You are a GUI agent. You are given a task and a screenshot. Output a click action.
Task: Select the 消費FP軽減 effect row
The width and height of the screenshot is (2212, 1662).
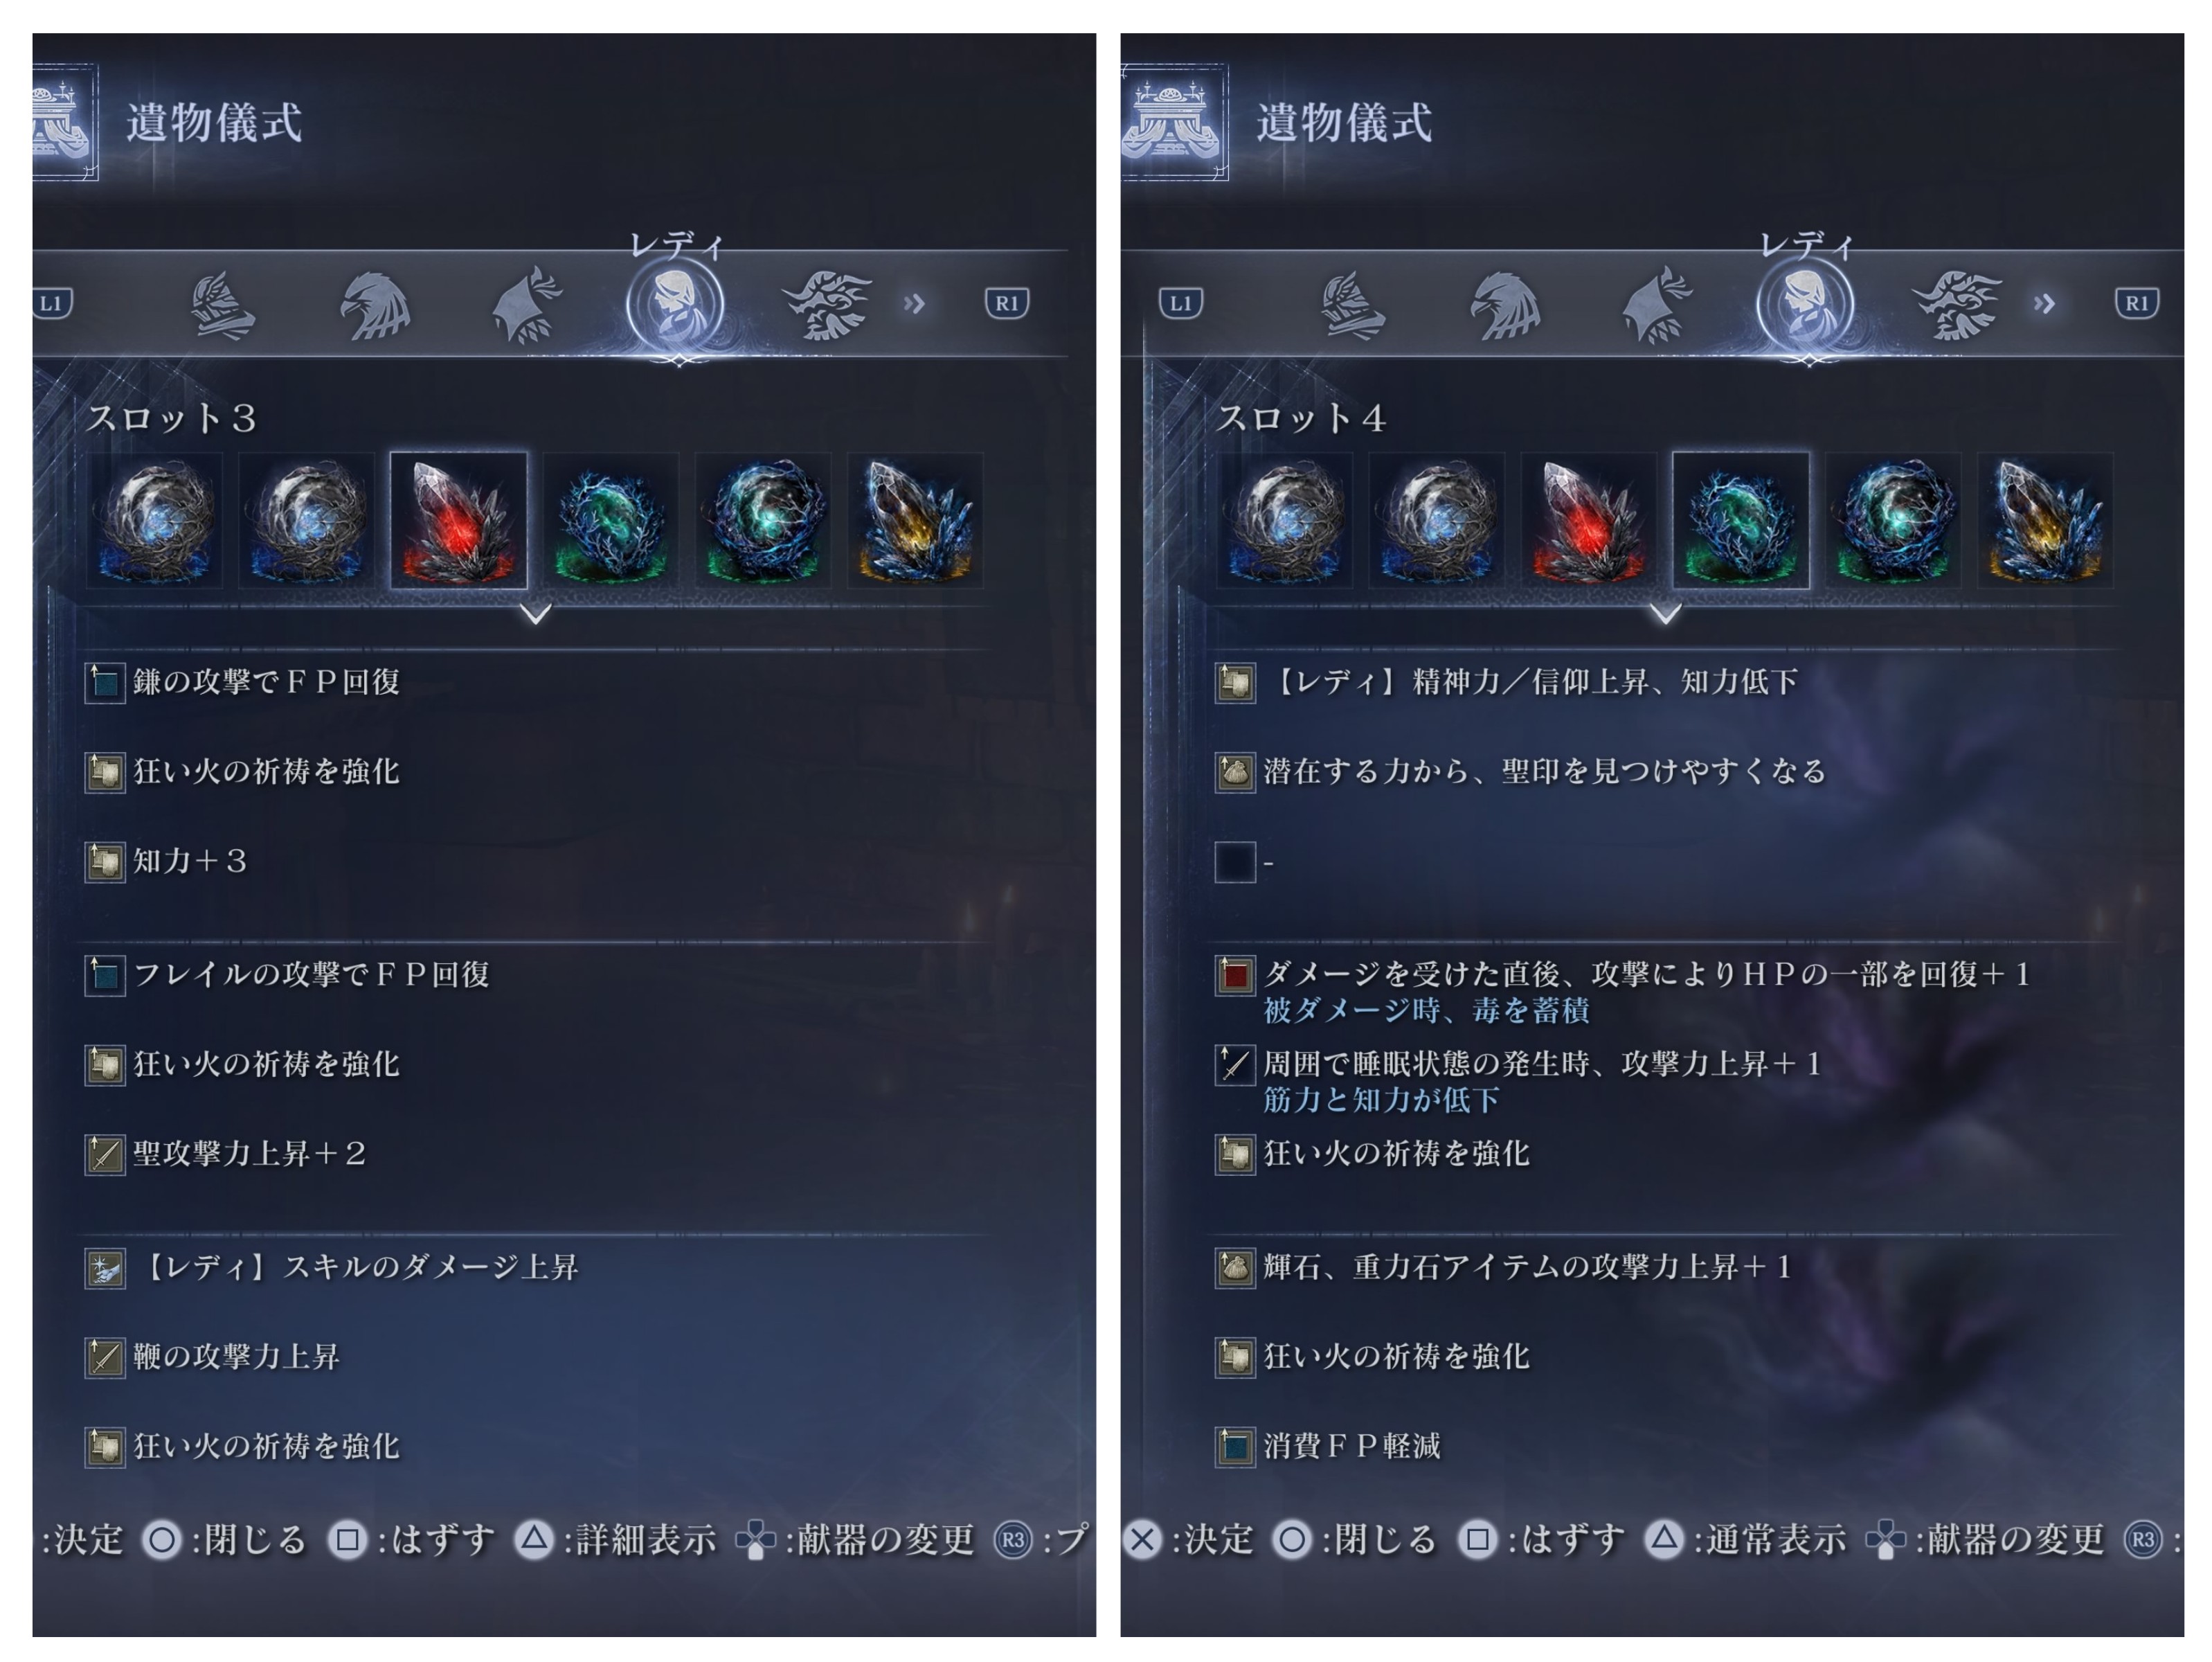(x=1665, y=1446)
